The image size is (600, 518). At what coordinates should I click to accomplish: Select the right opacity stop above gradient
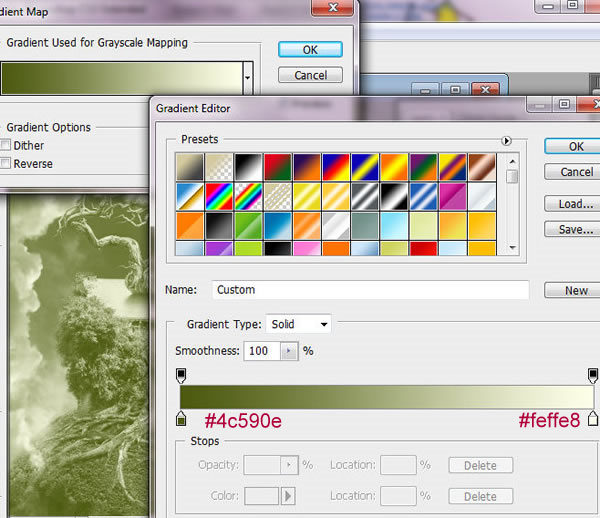593,376
